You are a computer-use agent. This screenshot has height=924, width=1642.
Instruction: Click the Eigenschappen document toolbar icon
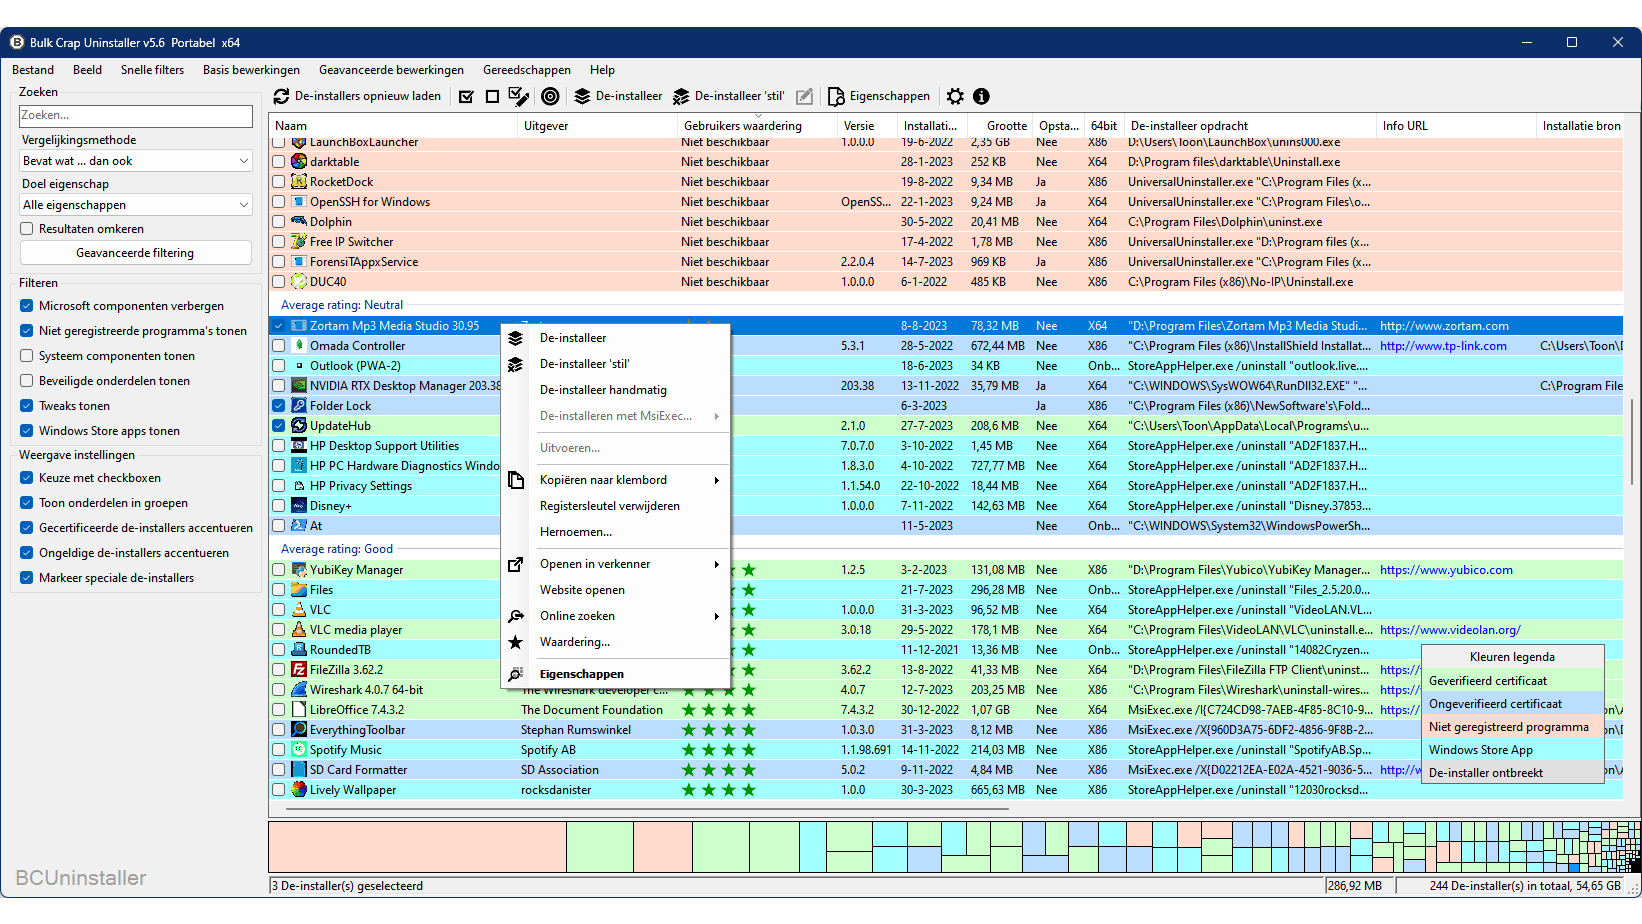tap(836, 97)
